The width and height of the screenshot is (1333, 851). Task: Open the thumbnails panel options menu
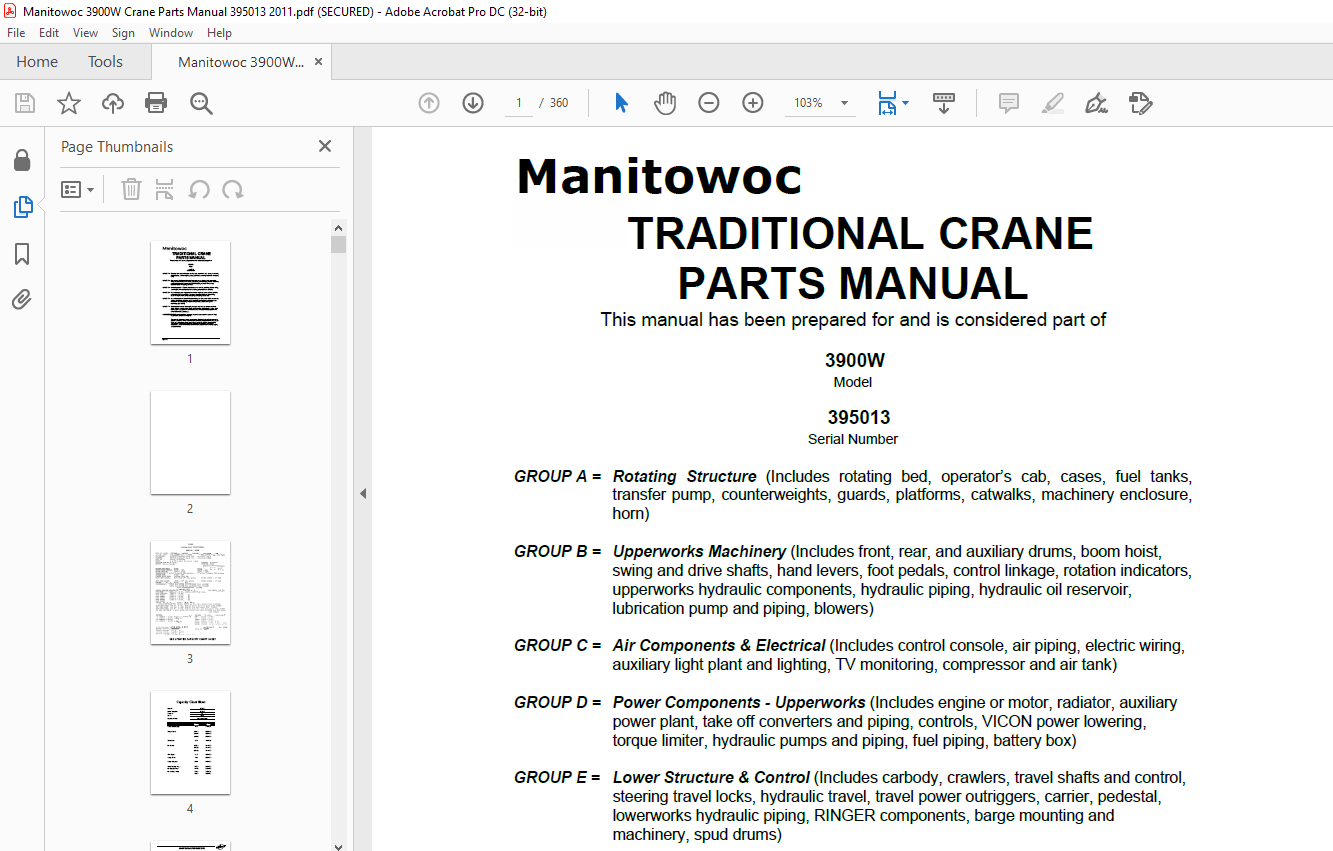(78, 189)
